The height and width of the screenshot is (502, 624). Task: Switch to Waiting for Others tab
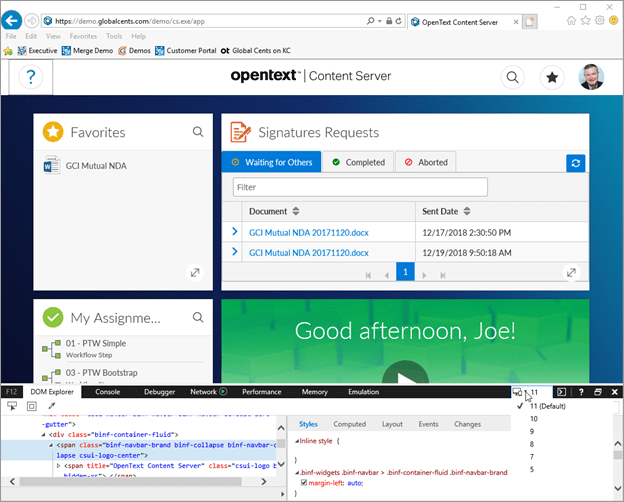[x=271, y=162]
